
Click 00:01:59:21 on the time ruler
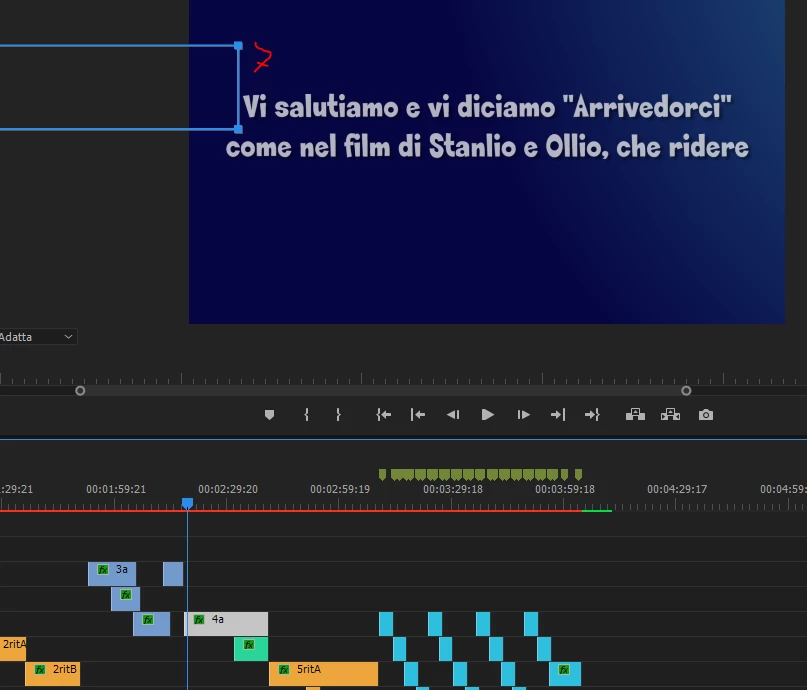[x=116, y=489]
